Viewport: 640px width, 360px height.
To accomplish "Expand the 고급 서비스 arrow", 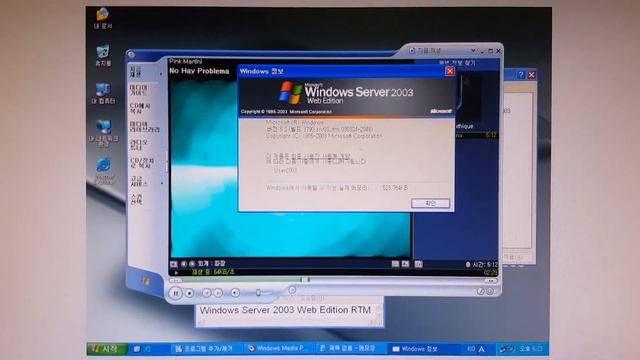I will (162, 183).
